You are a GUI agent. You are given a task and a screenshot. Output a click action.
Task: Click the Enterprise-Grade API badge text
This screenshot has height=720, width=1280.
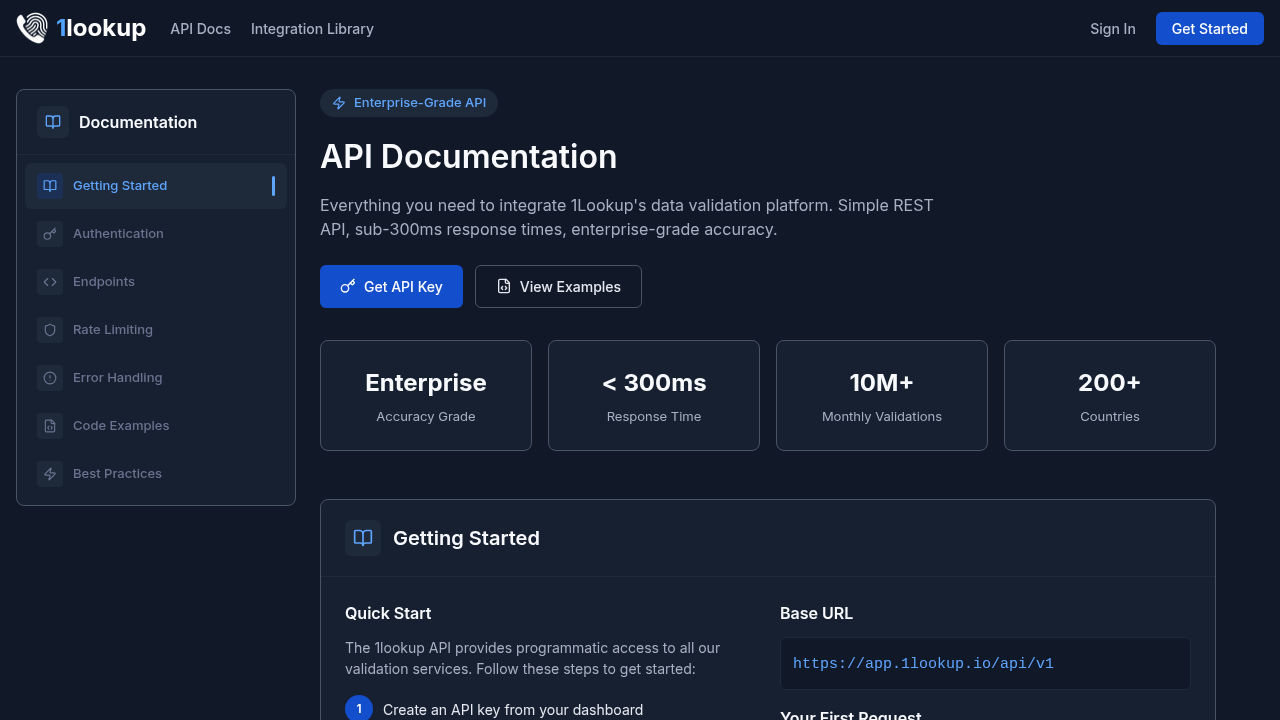[x=420, y=103]
